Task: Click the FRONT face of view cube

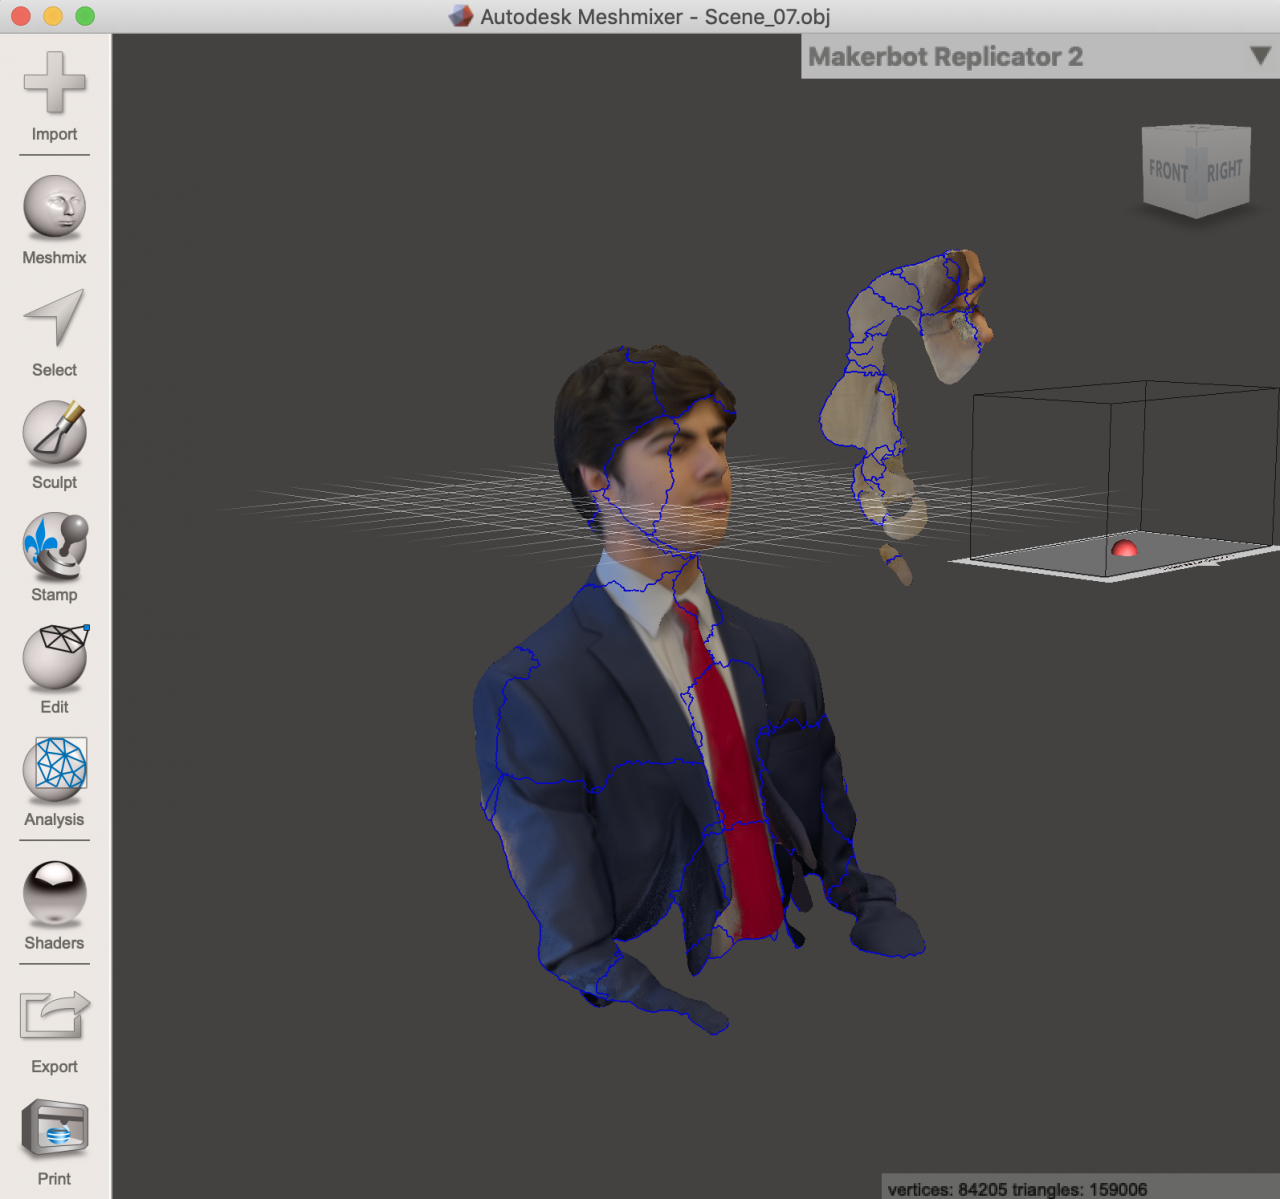Action: tap(1168, 172)
